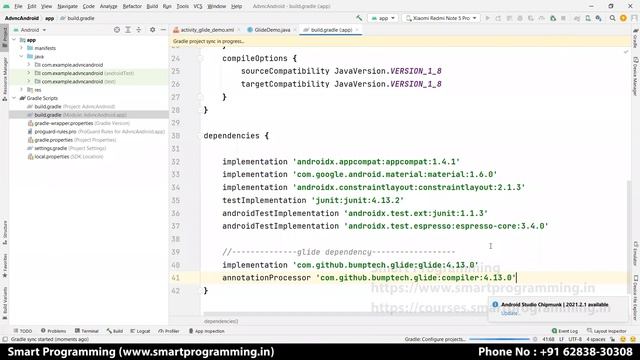The width and height of the screenshot is (640, 360).
Task: Open the Xiaomi Redmi Note 5 Pro device dropdown
Action: click(441, 18)
